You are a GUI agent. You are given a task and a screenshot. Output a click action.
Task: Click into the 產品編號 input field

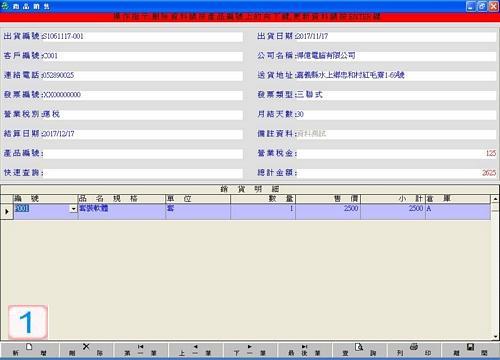[143, 154]
